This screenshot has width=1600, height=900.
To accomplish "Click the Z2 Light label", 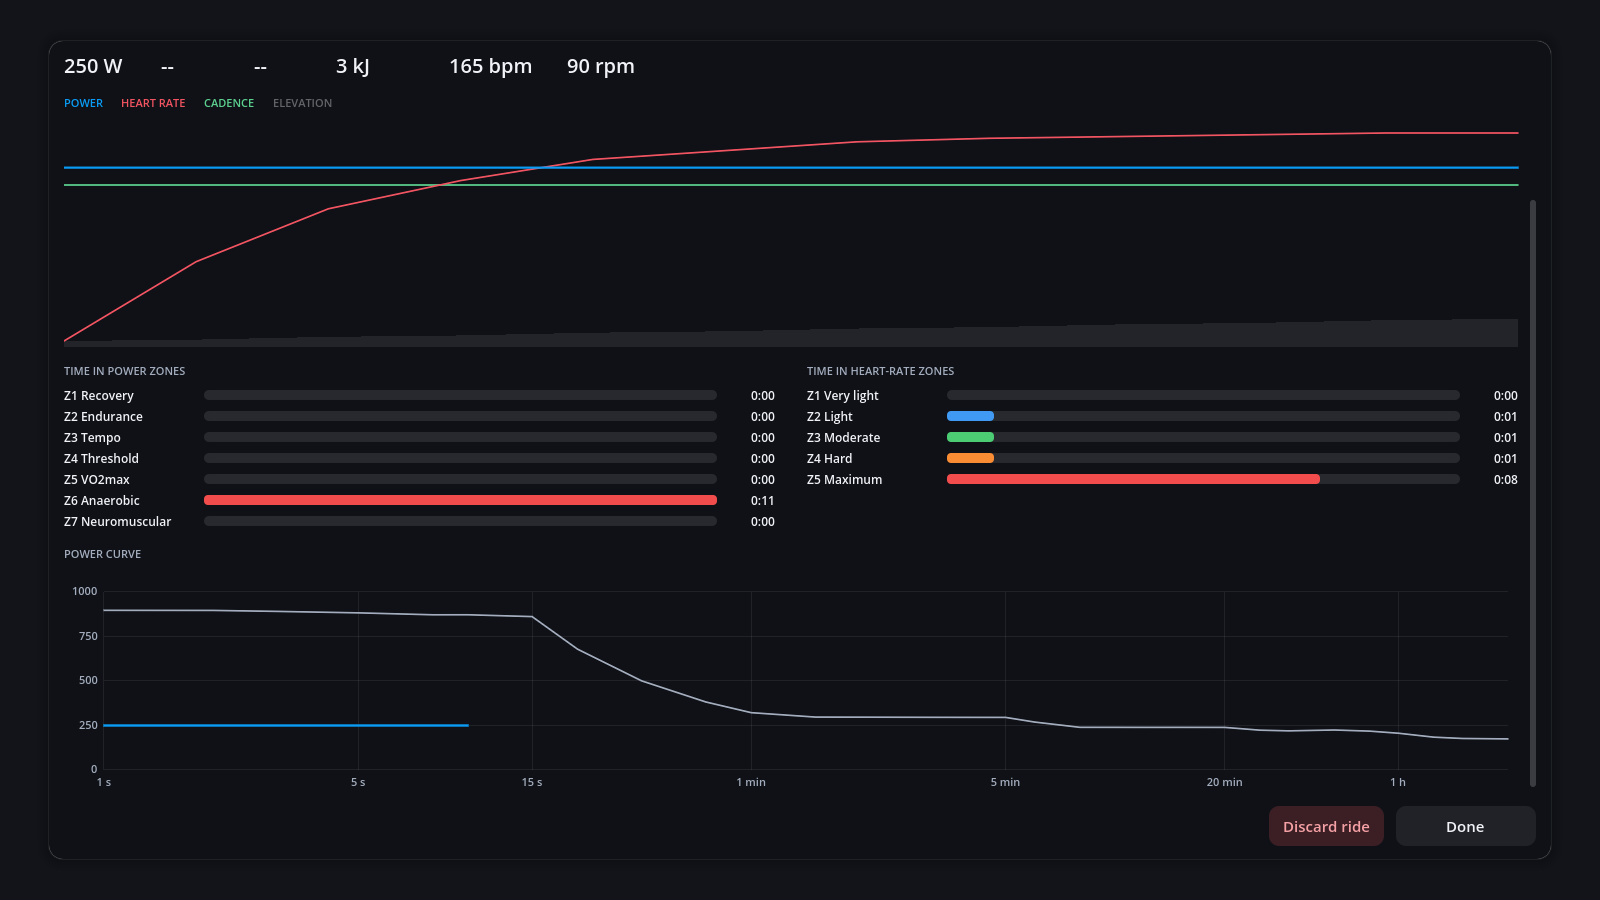I will pyautogui.click(x=830, y=417).
